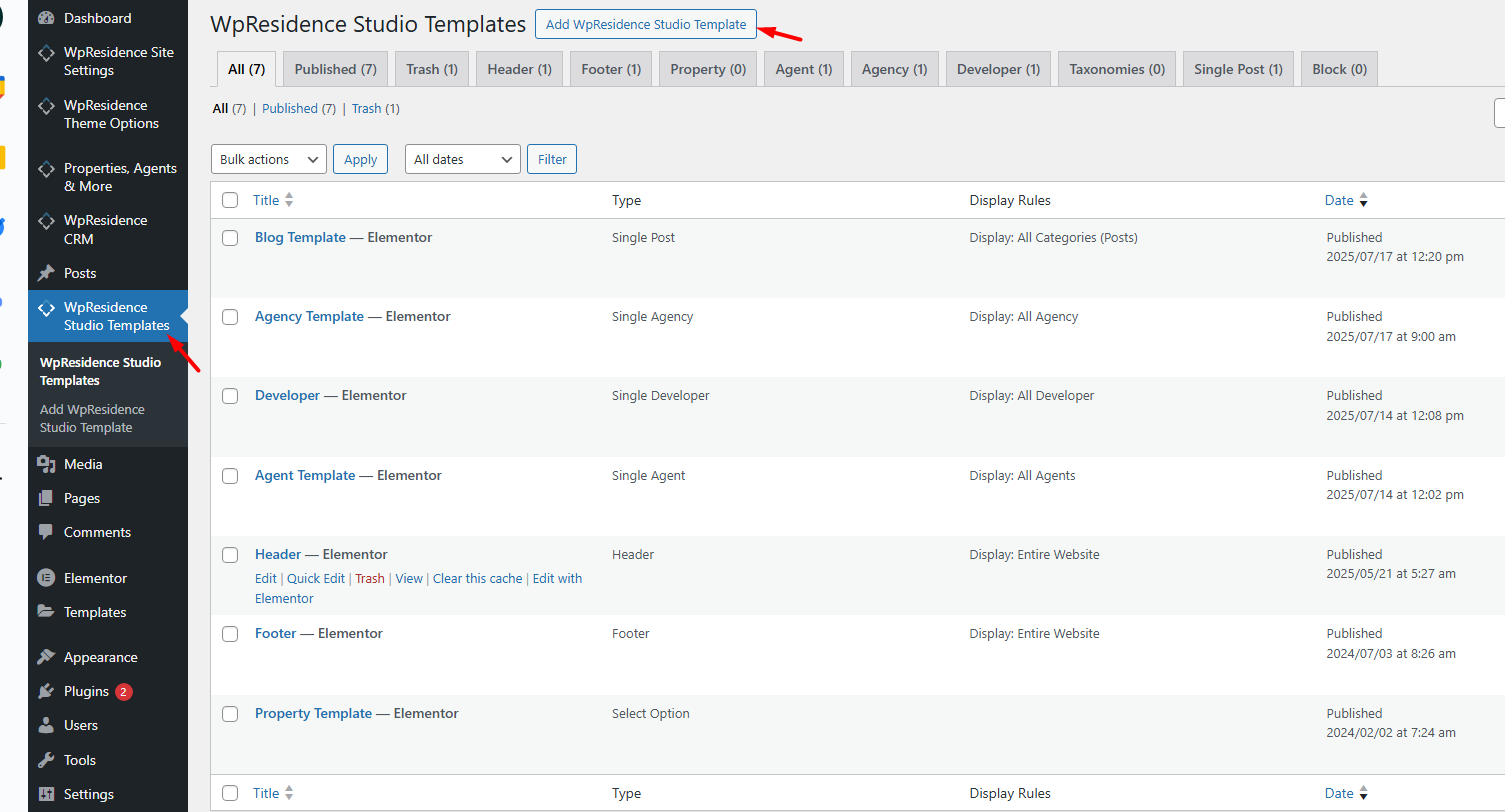Viewport: 1505px width, 812px height.
Task: Click the Edit with Elementor link
Action: (557, 579)
